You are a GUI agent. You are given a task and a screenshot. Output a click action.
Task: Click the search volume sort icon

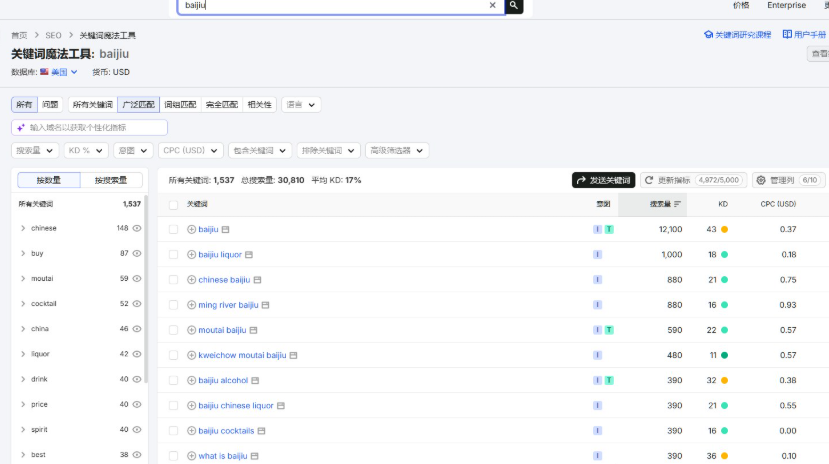pos(677,204)
